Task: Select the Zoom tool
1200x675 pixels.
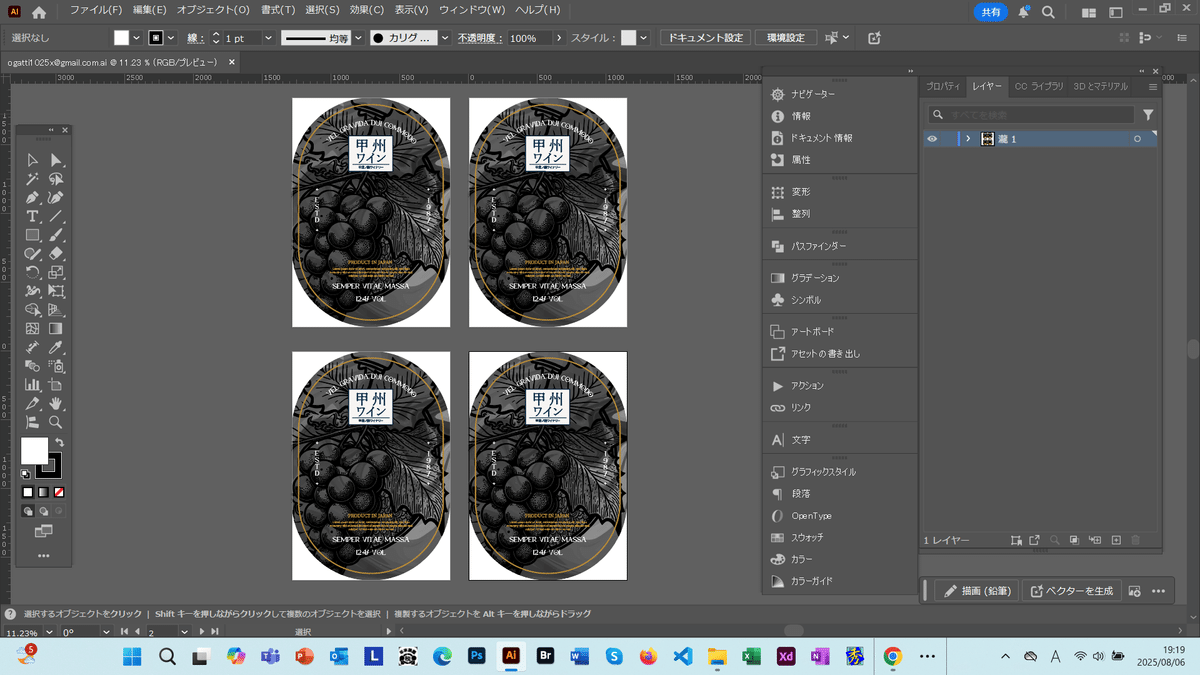Action: [55, 421]
